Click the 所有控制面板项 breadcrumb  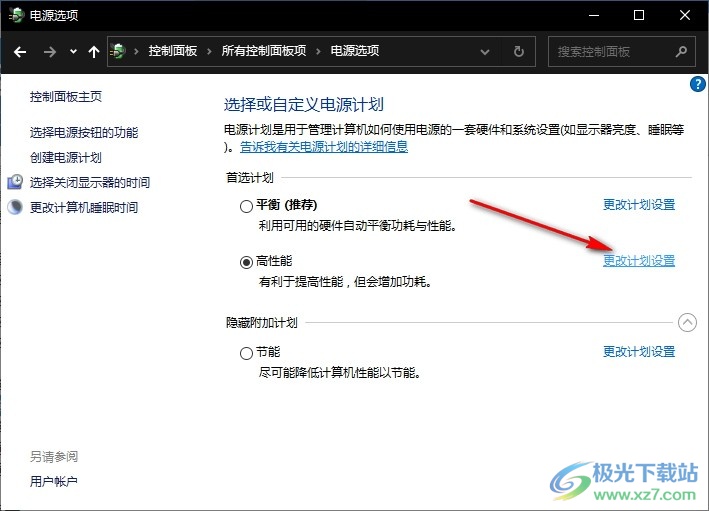264,51
